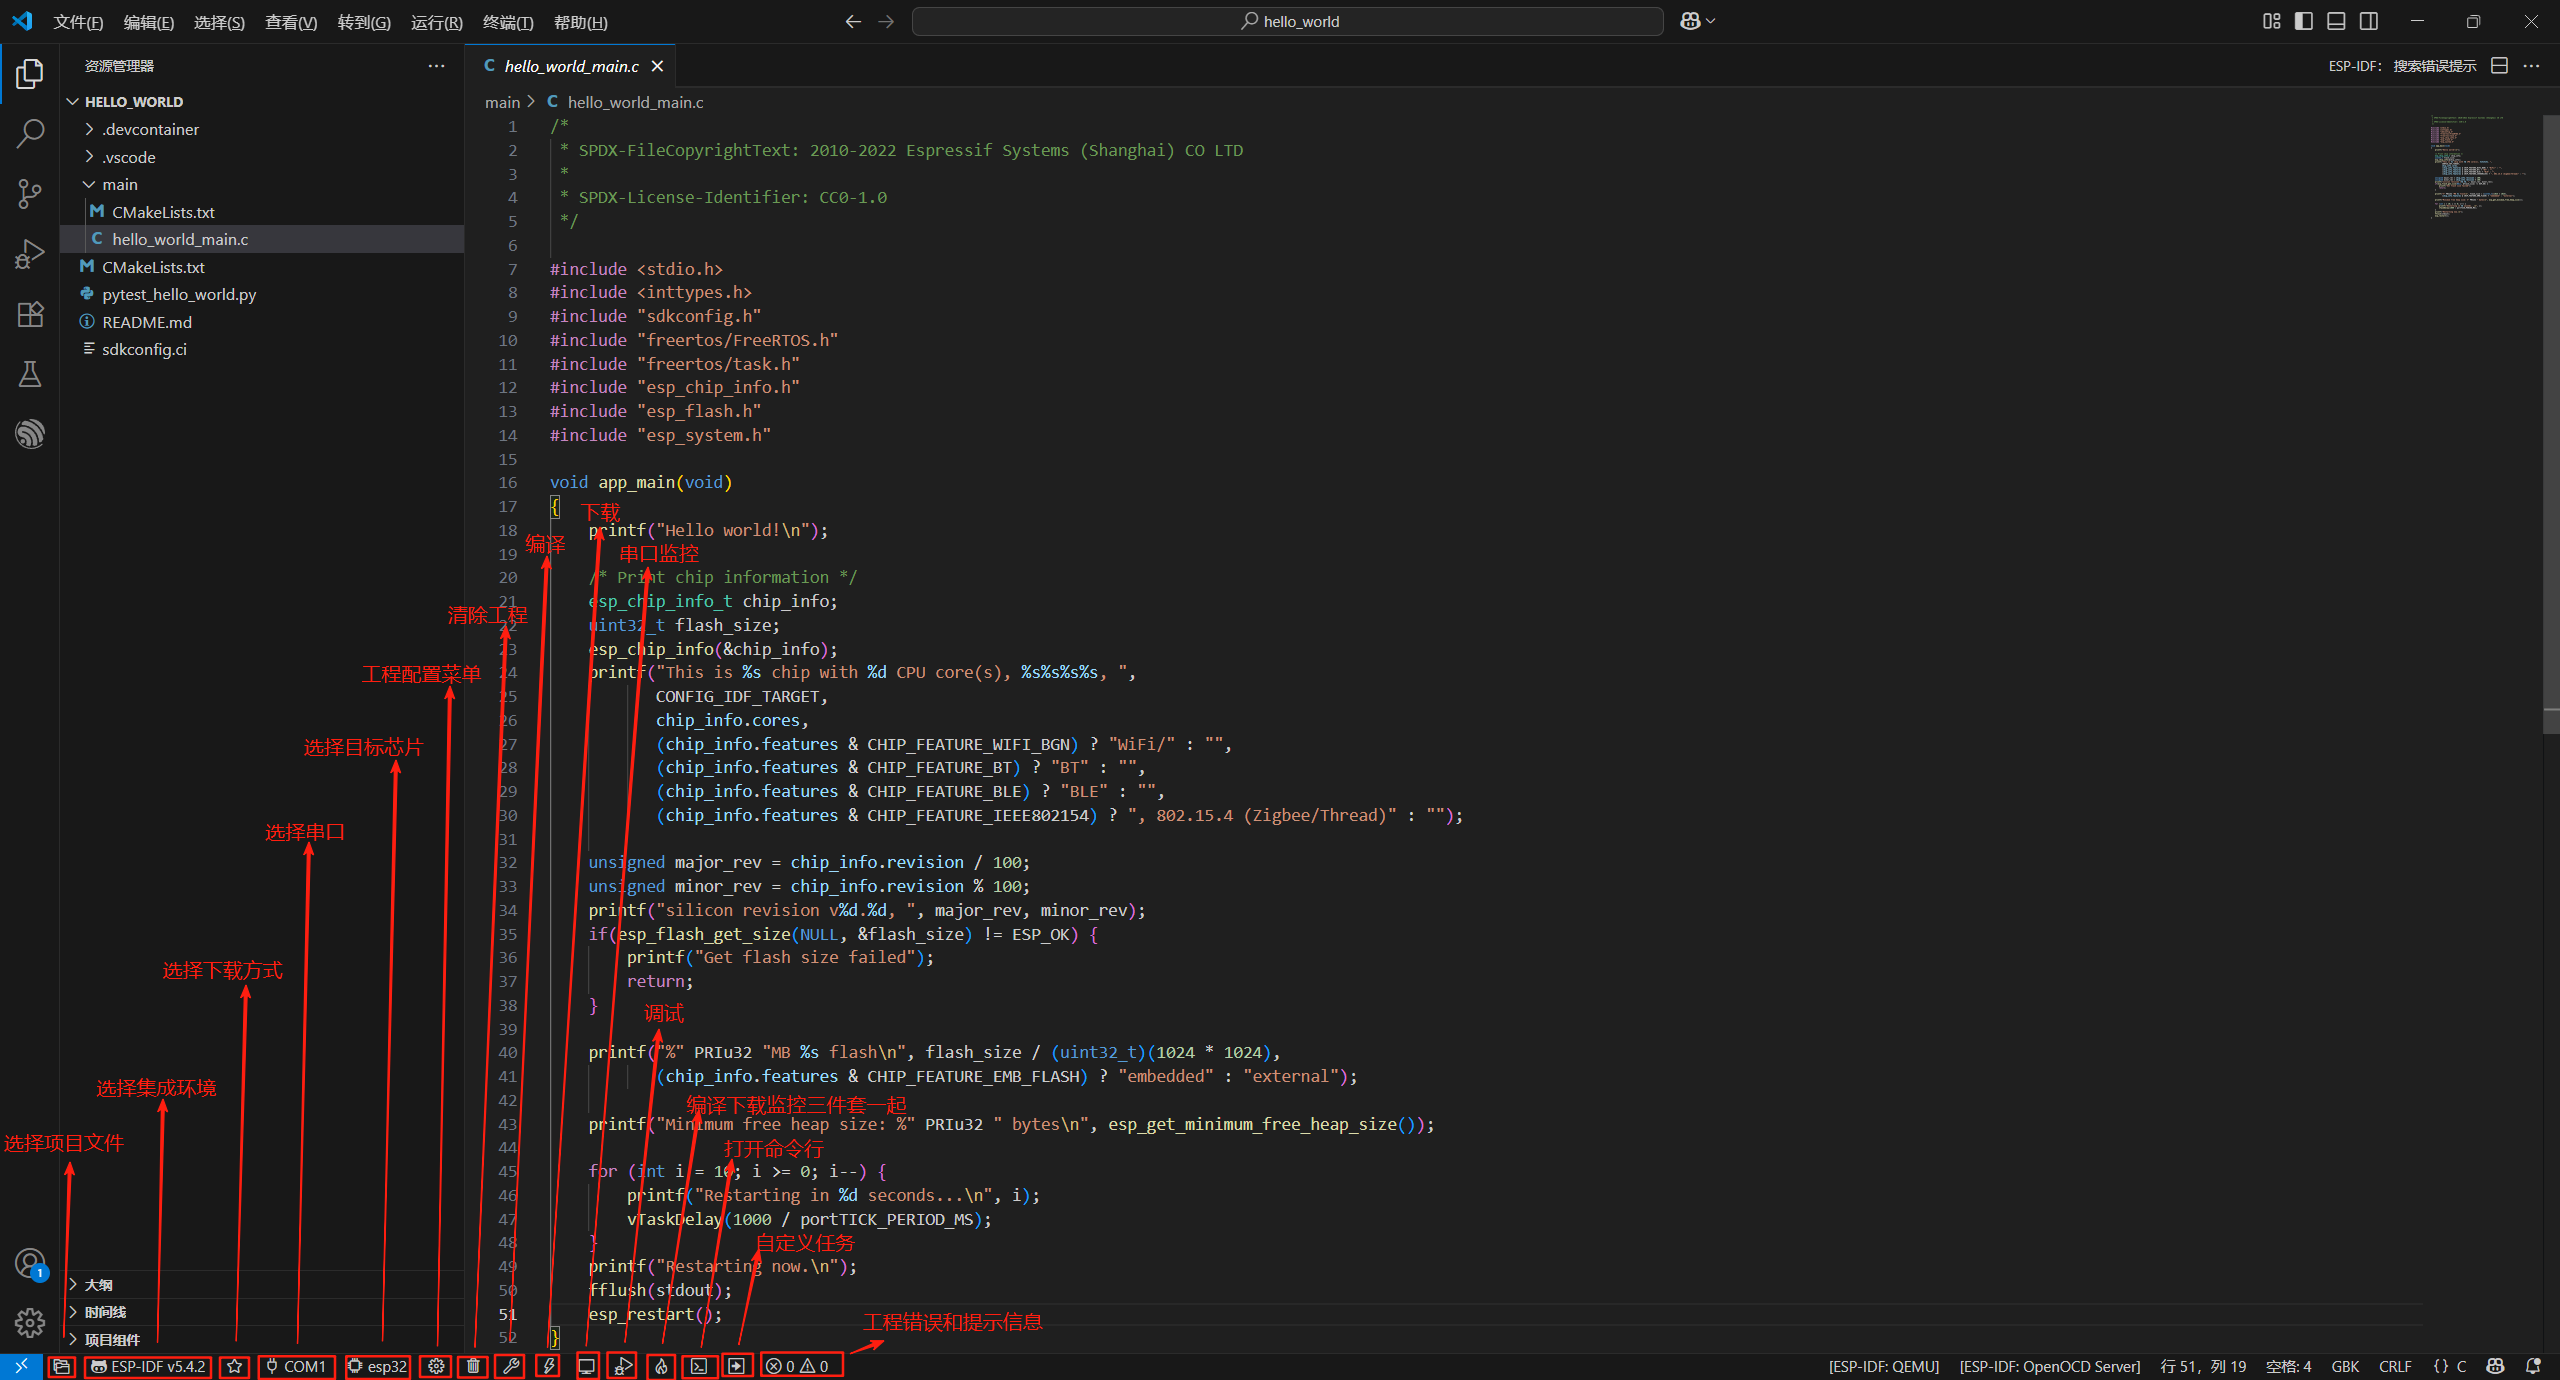Click the flash lightning bolt icon
The width and height of the screenshot is (2560, 1380).
(x=548, y=1366)
